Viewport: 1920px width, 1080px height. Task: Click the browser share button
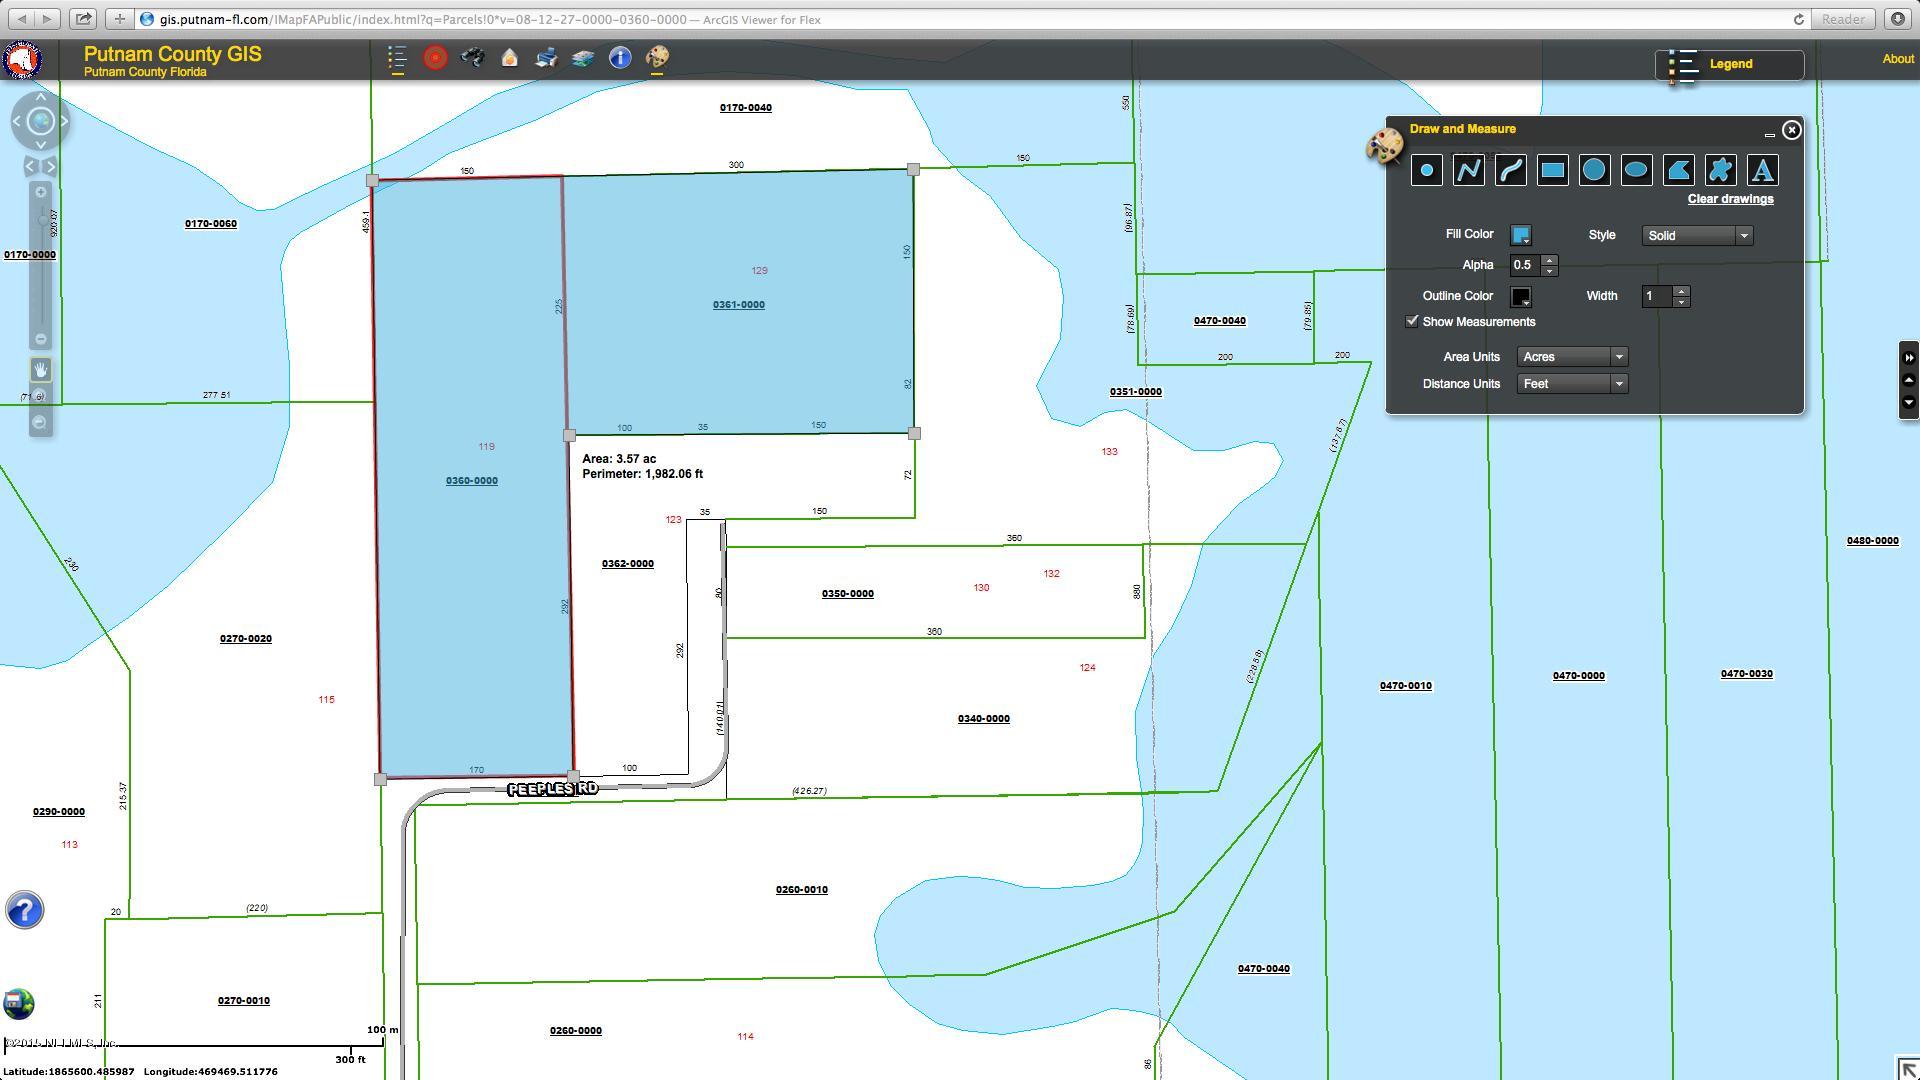pos(84,19)
